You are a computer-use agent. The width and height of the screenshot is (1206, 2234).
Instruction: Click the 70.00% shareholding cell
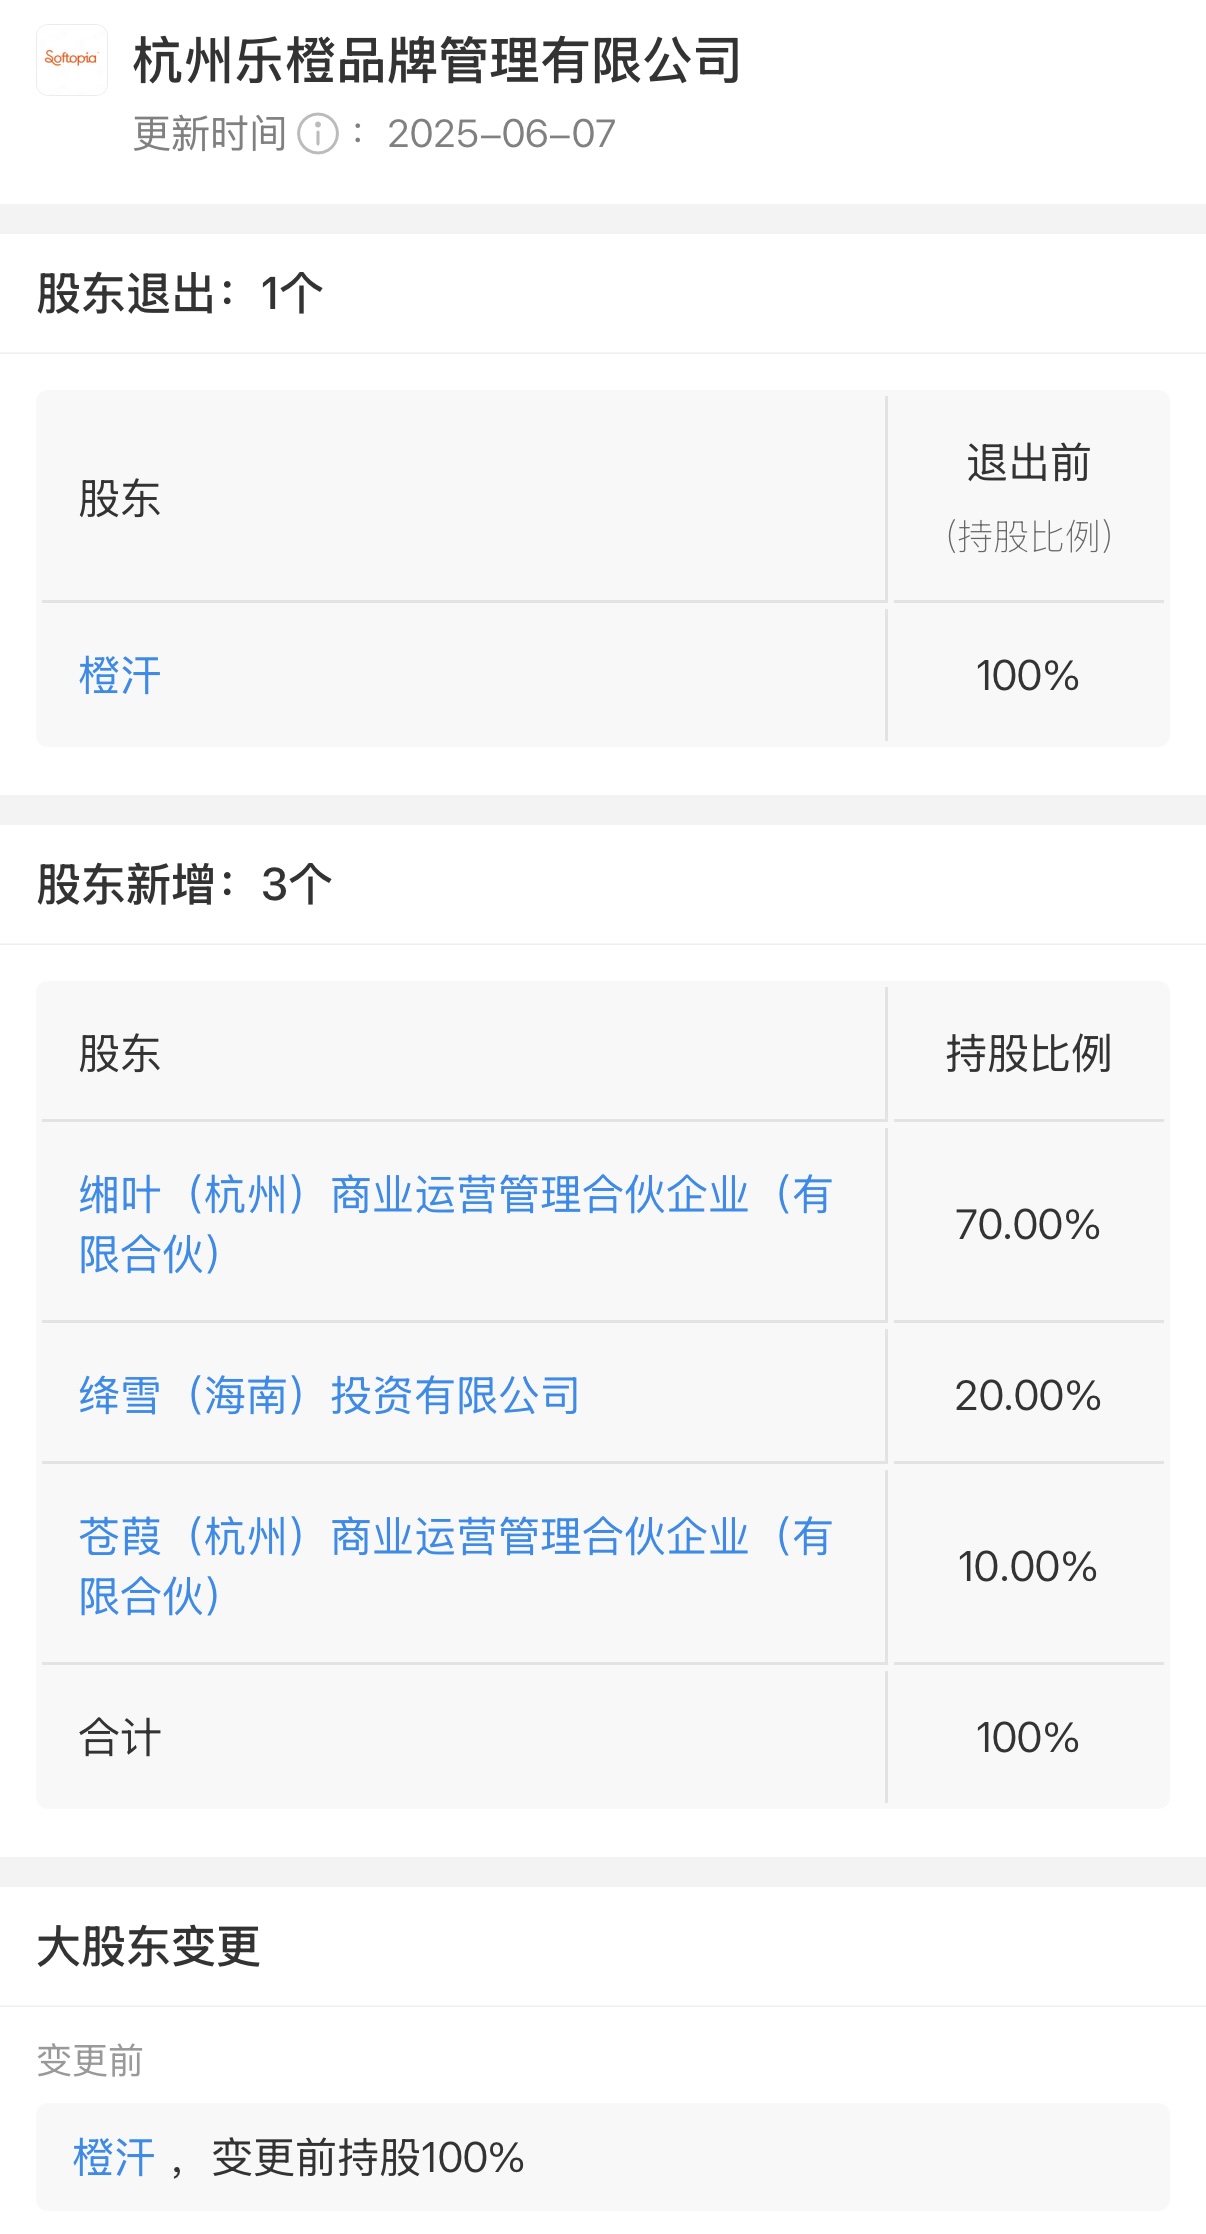(1028, 1225)
